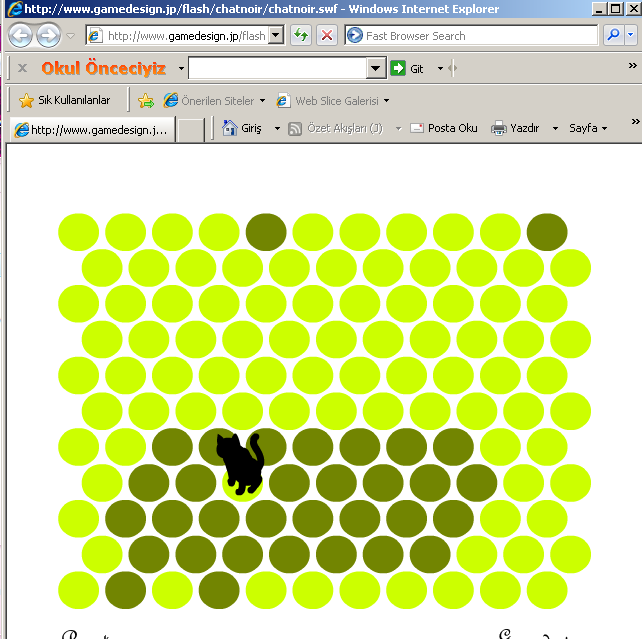
Task: Go forward with the Forward arrow button
Action: pos(48,36)
